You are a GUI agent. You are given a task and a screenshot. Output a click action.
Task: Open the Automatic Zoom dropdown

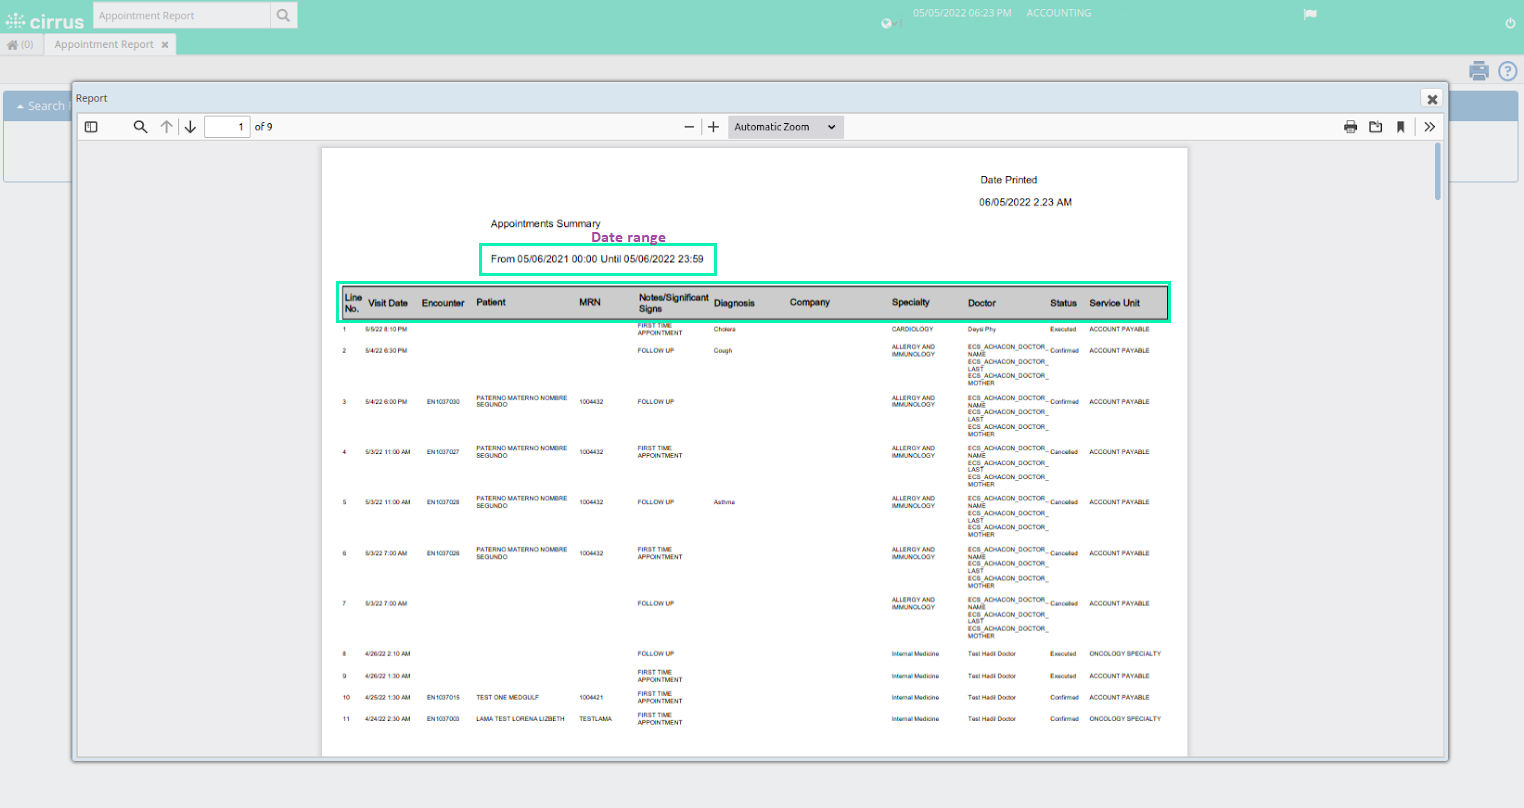point(785,127)
